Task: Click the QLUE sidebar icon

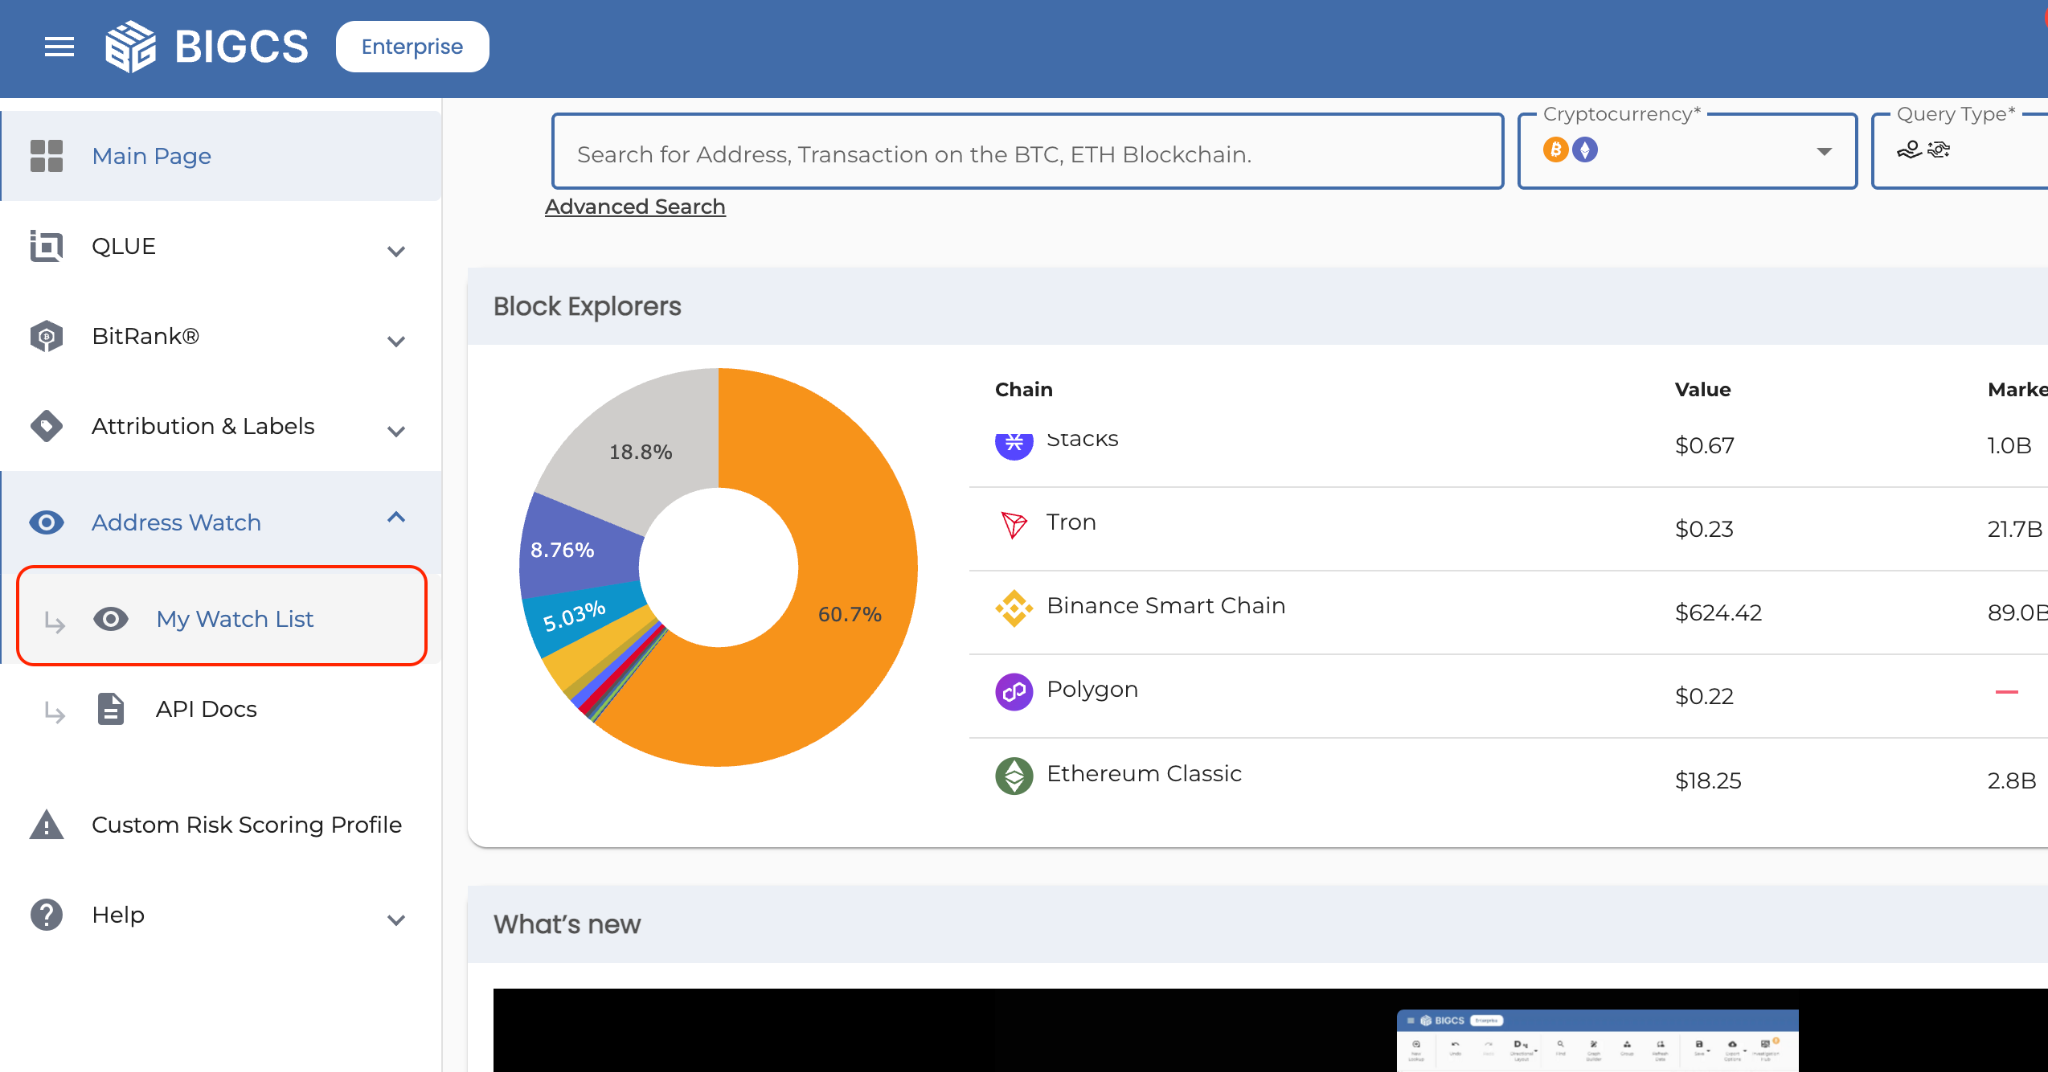Action: [46, 246]
